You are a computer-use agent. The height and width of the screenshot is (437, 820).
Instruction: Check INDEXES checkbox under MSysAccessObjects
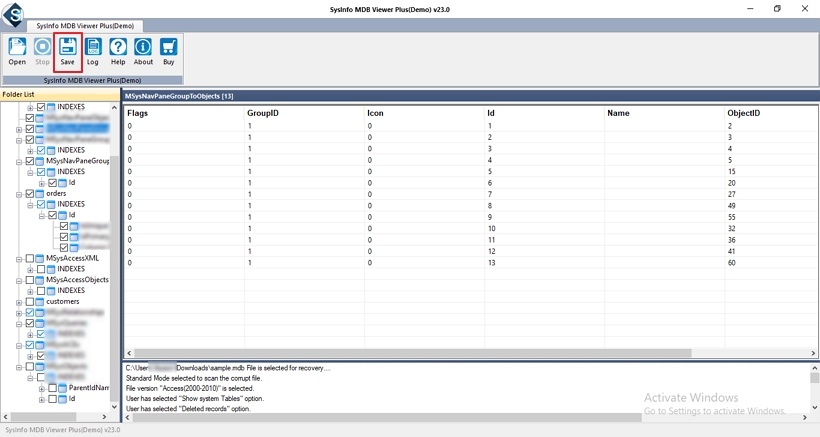tap(41, 291)
